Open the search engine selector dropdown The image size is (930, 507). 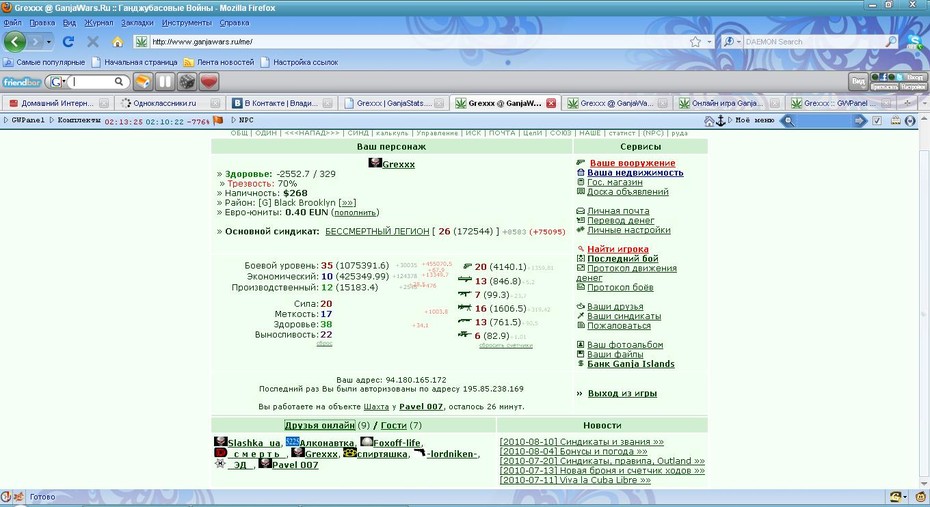click(732, 42)
